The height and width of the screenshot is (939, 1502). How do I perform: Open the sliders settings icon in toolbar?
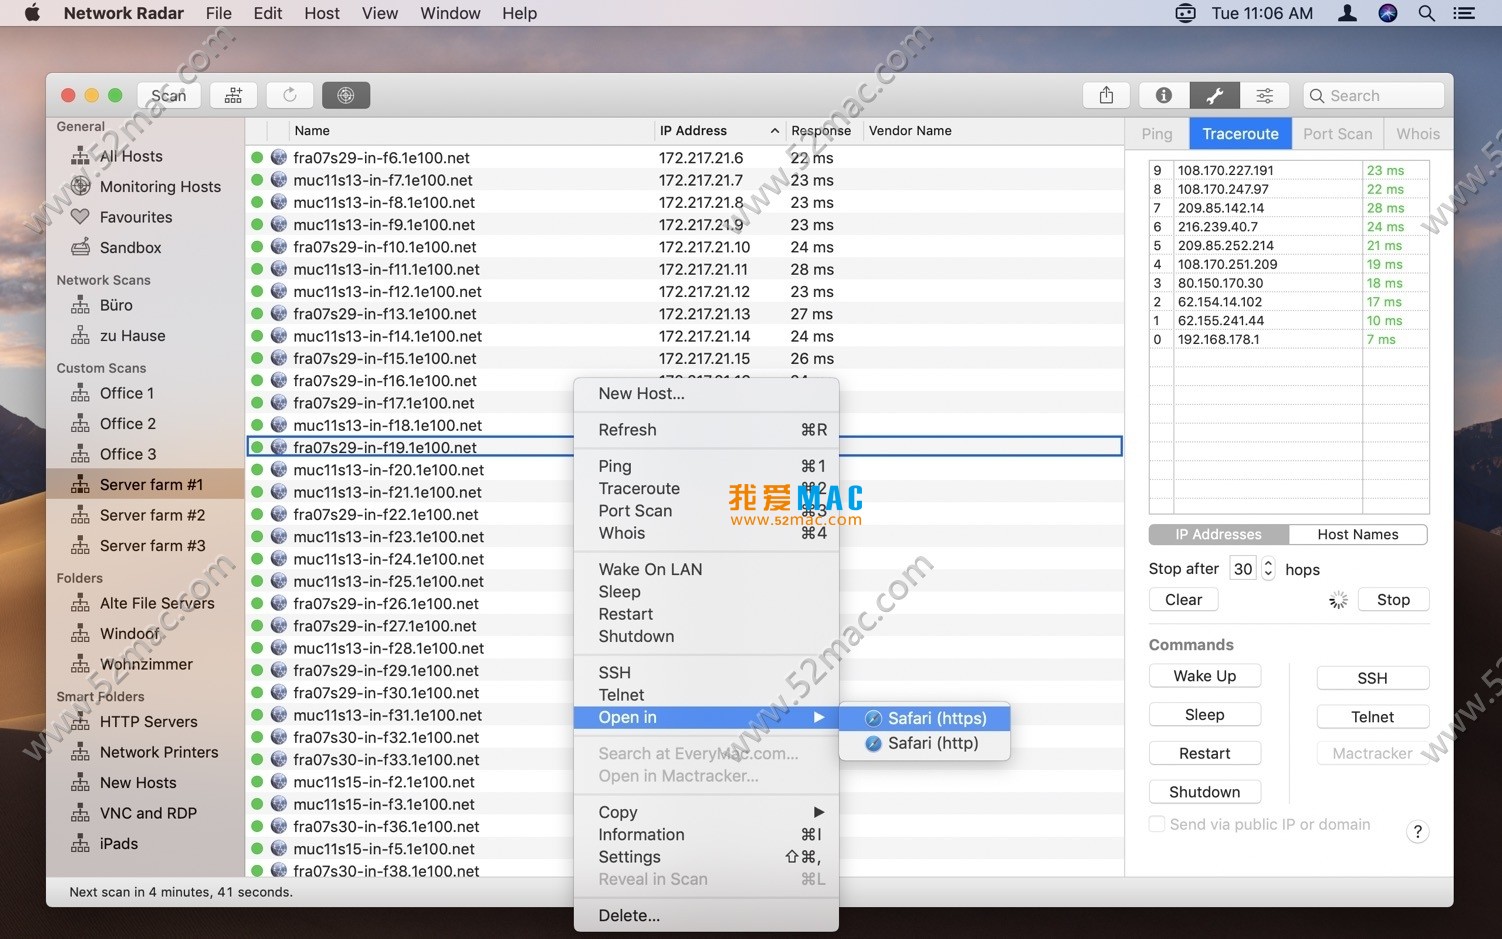click(1265, 95)
